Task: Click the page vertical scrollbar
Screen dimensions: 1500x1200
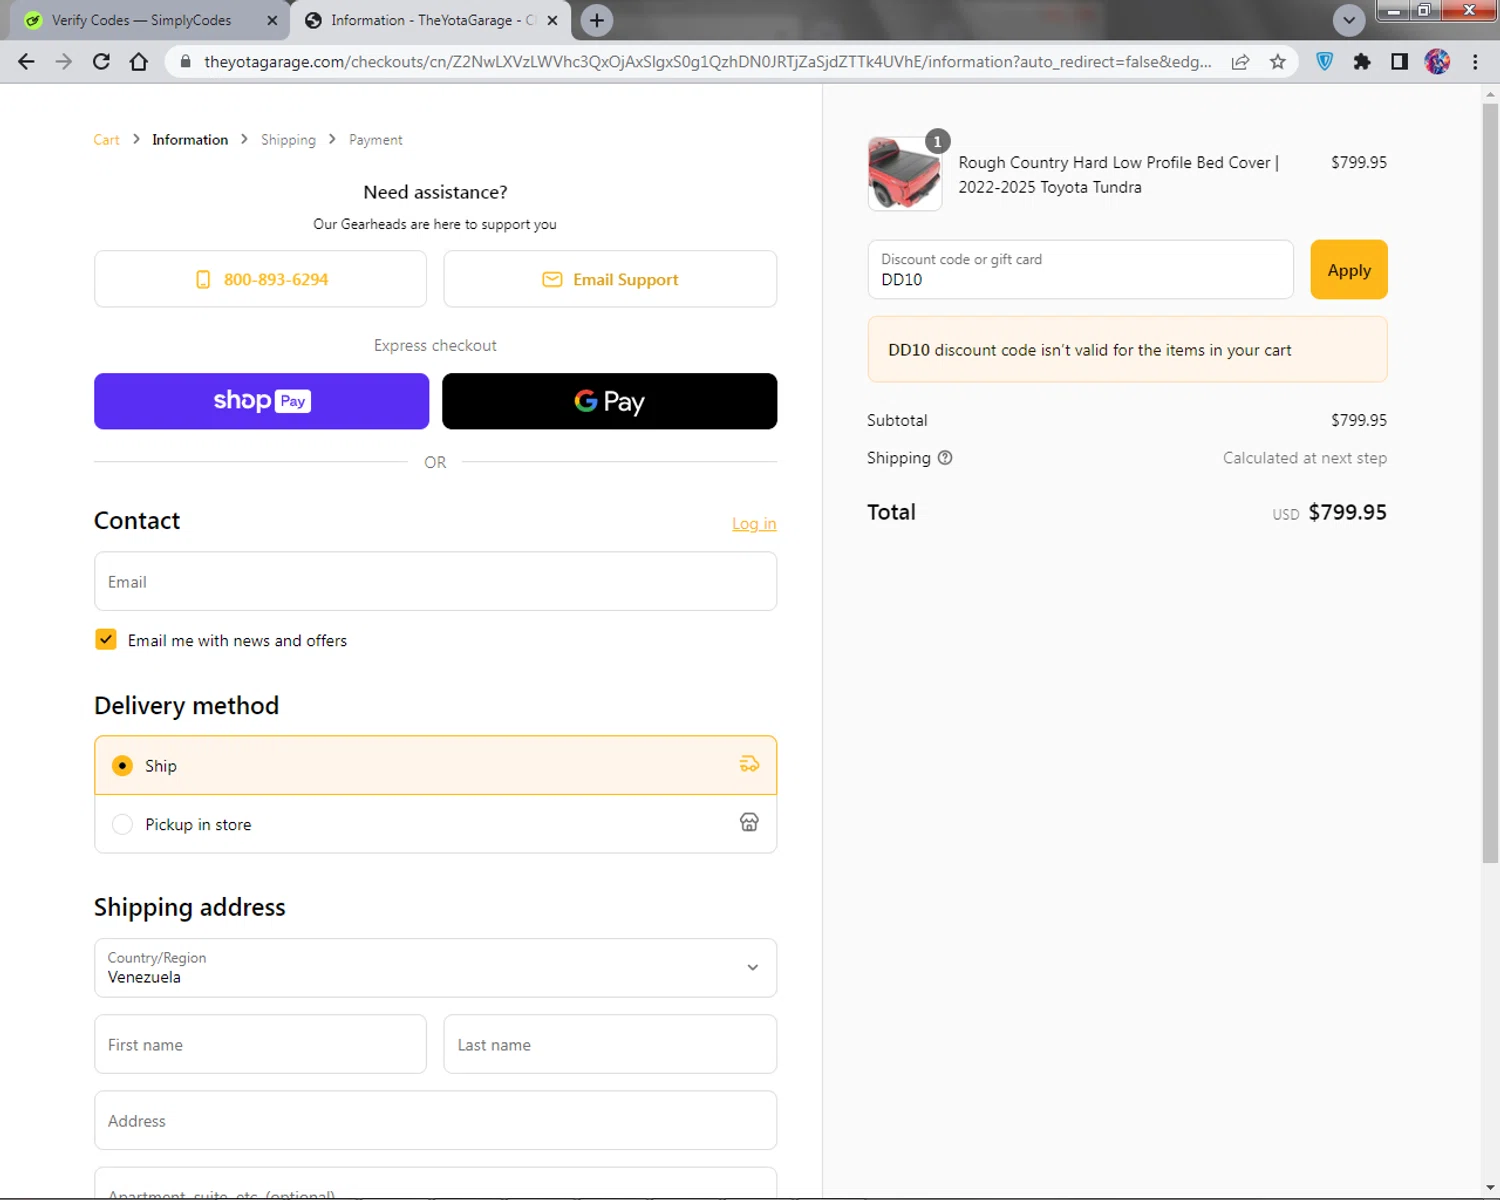Action: click(1490, 482)
